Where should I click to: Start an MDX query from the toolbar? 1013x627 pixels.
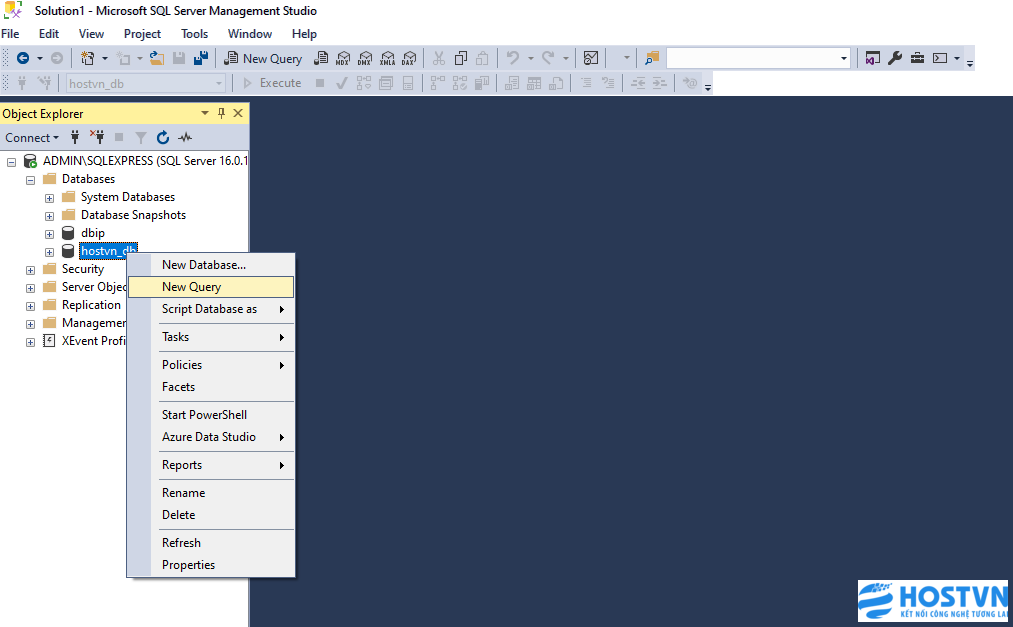pos(343,58)
